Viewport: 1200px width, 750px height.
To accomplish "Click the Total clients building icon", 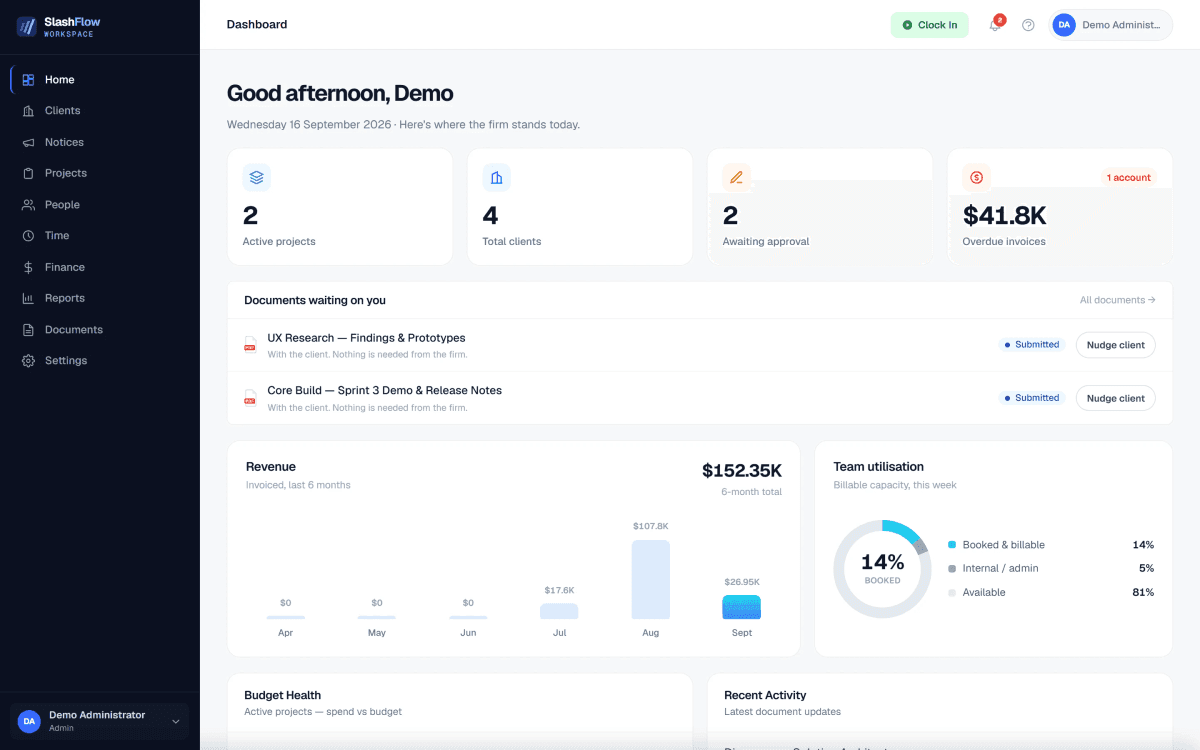I will [x=497, y=178].
